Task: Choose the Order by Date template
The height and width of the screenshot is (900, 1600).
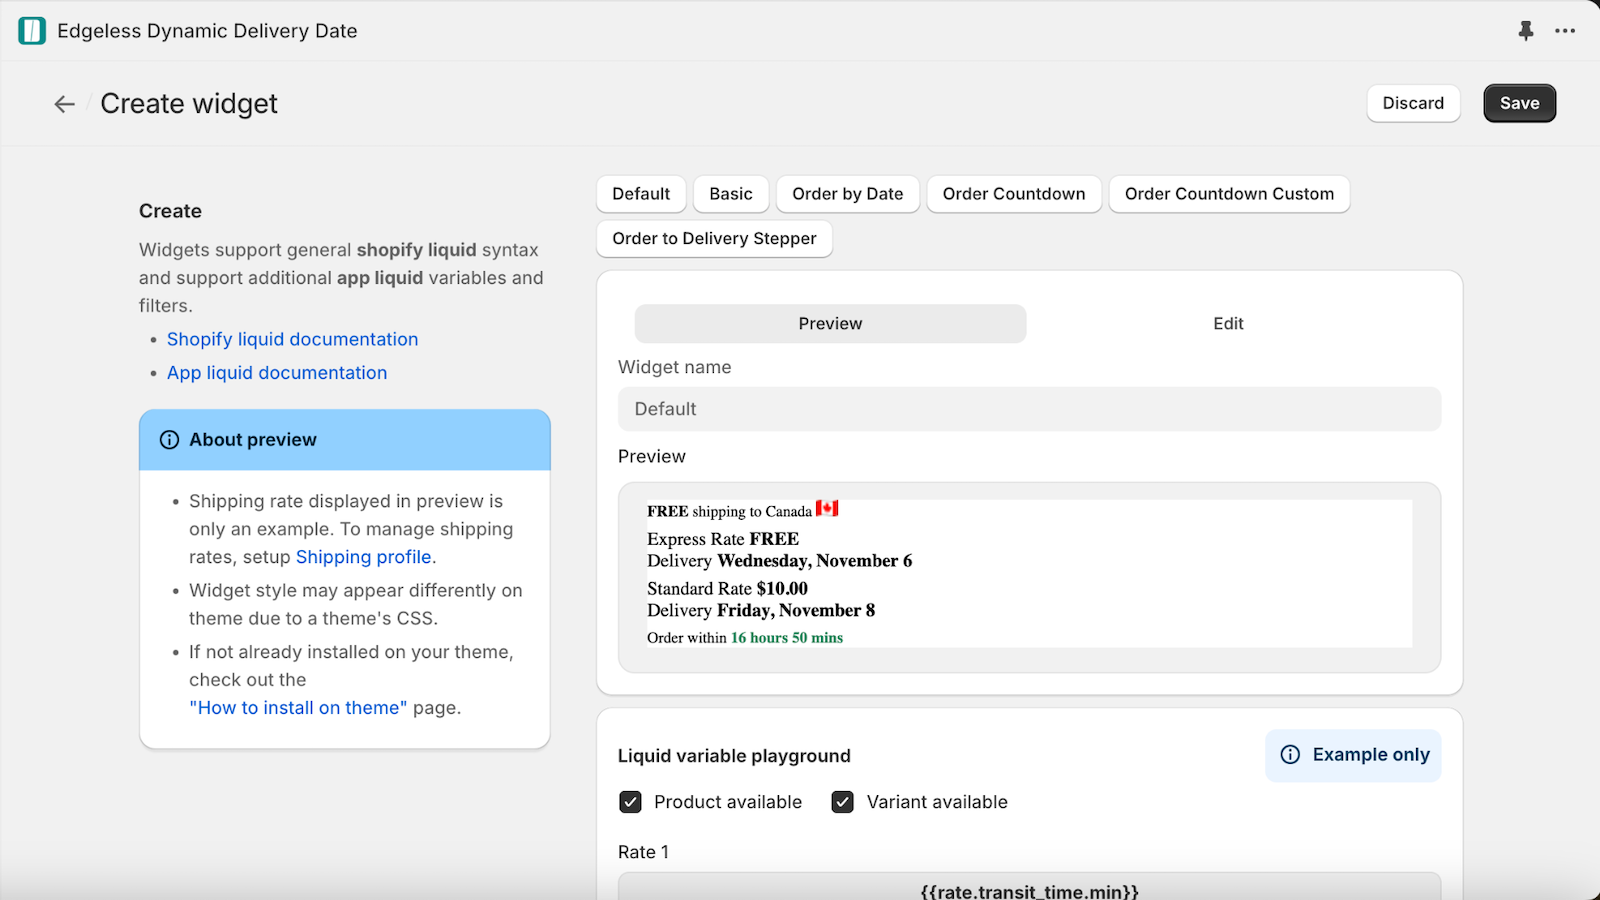Action: (x=848, y=194)
